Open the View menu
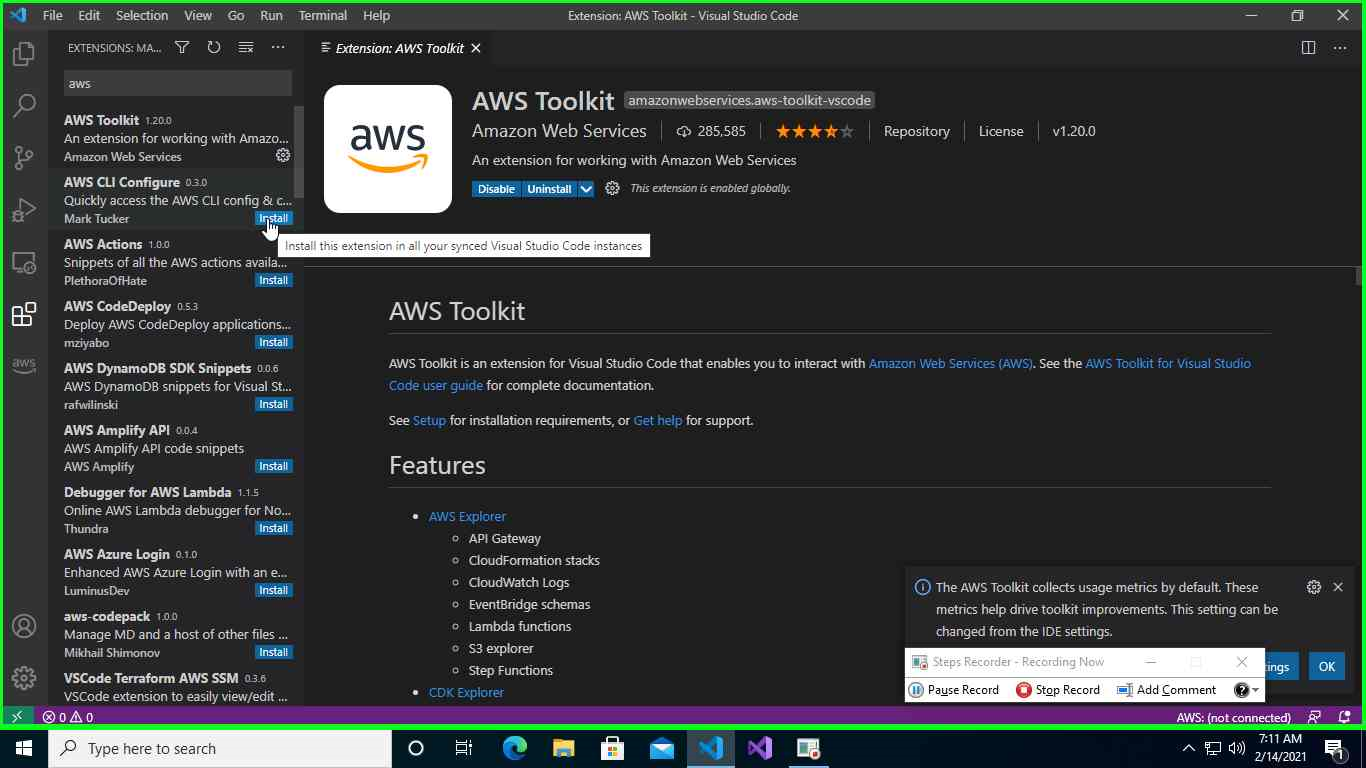This screenshot has height=768, width=1366. pos(198,16)
